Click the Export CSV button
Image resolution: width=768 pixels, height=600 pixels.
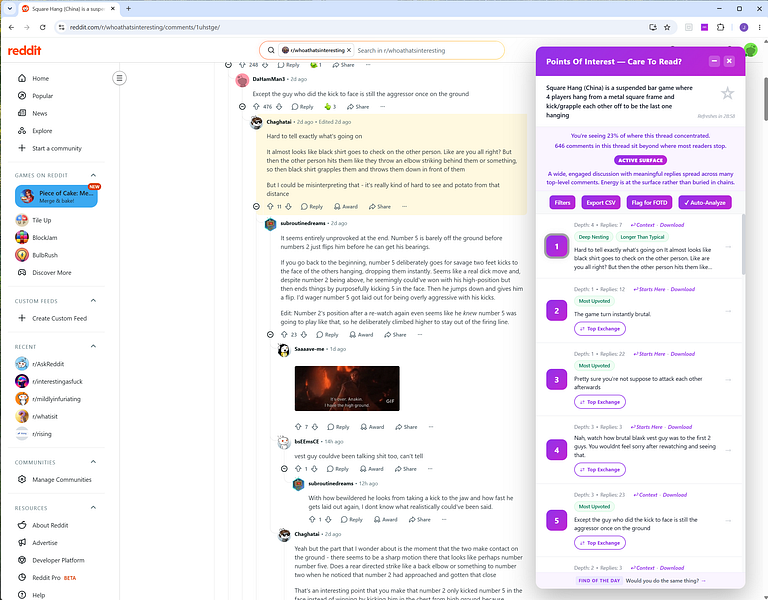tap(601, 202)
